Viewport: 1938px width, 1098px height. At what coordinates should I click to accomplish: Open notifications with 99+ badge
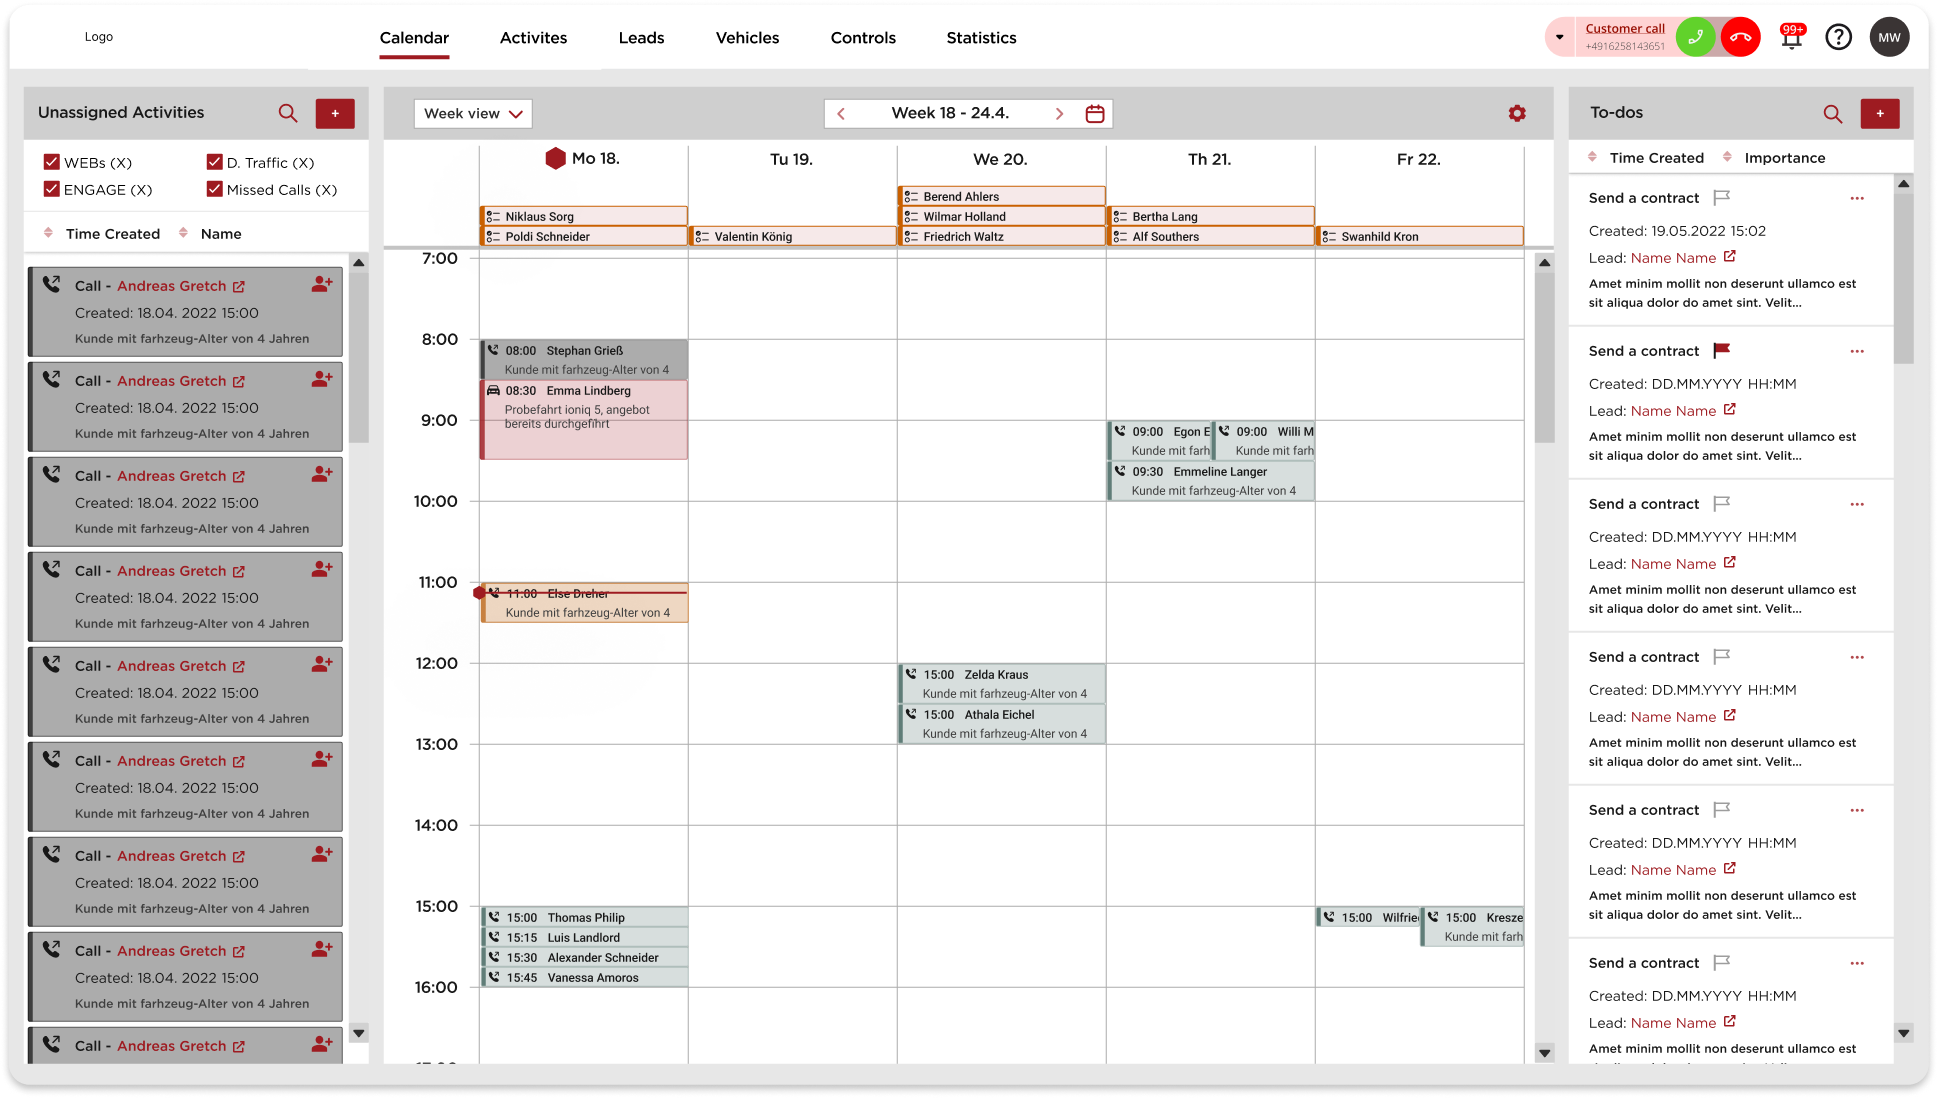point(1792,37)
